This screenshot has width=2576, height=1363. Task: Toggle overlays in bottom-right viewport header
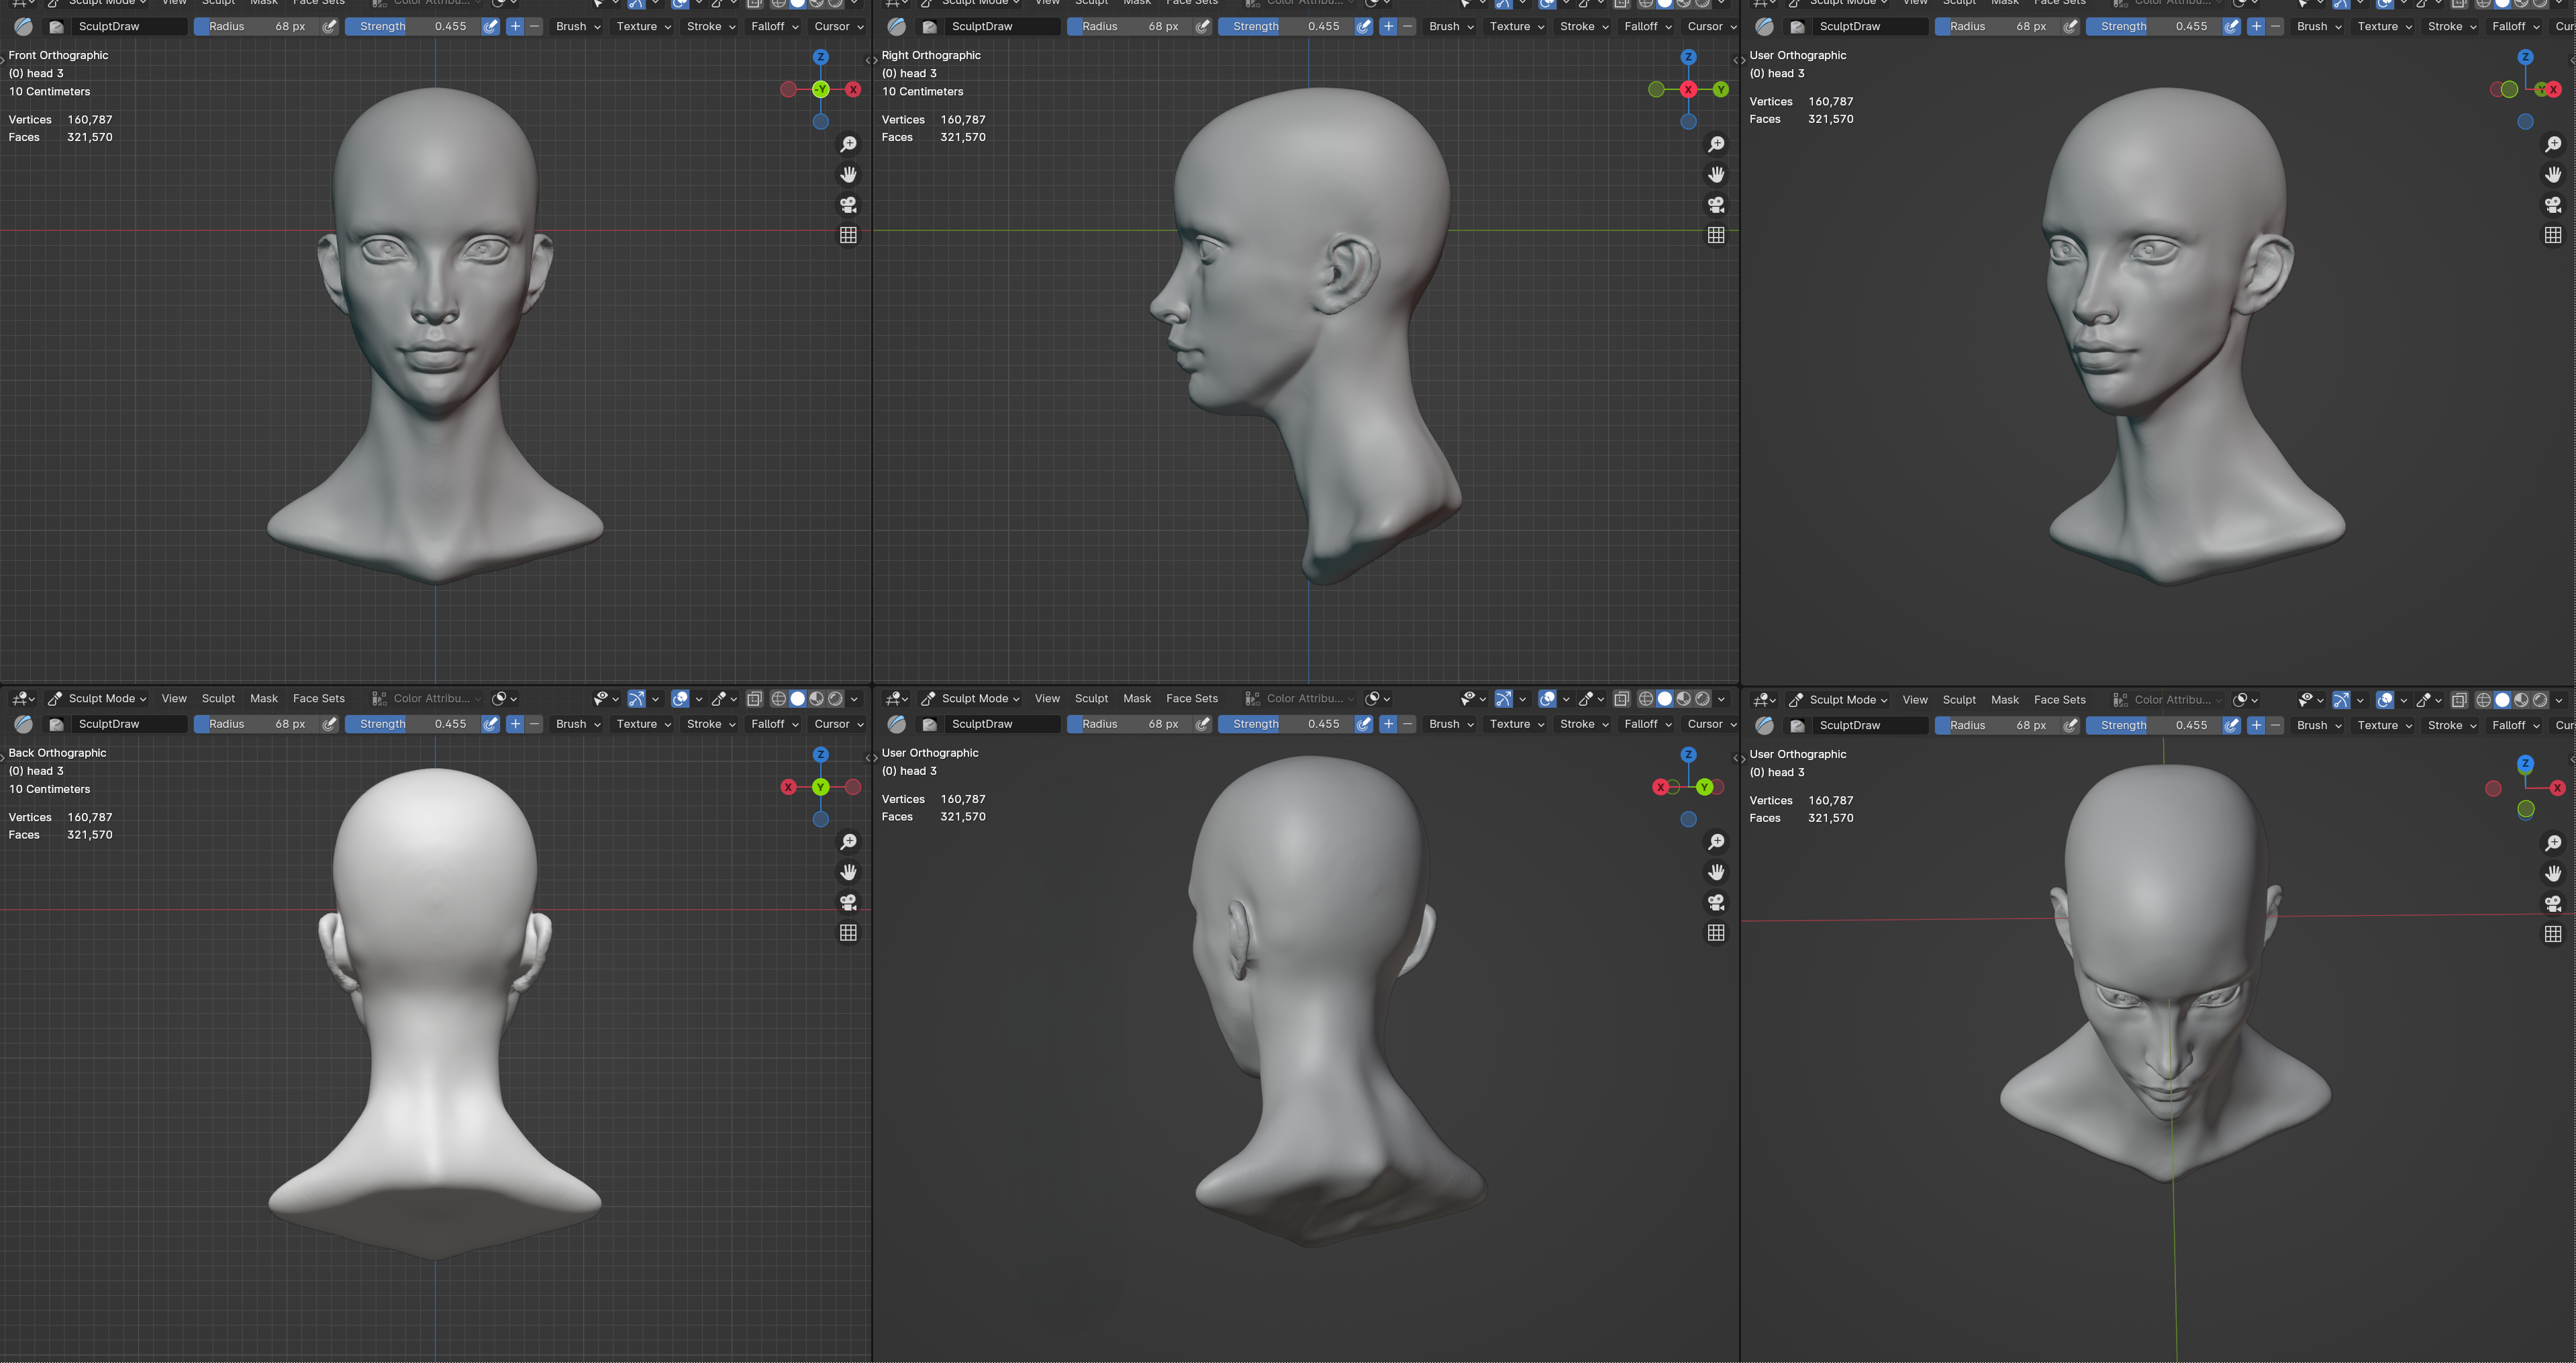[x=2385, y=700]
